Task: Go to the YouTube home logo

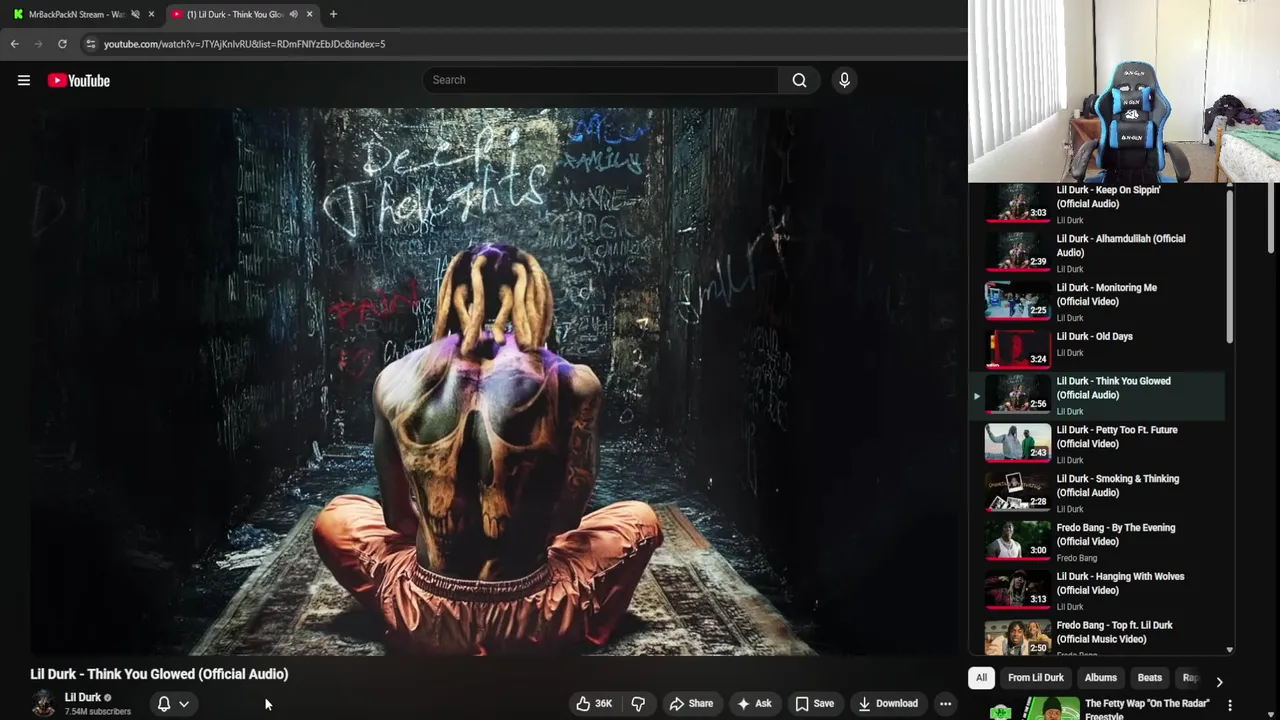Action: click(x=78, y=81)
